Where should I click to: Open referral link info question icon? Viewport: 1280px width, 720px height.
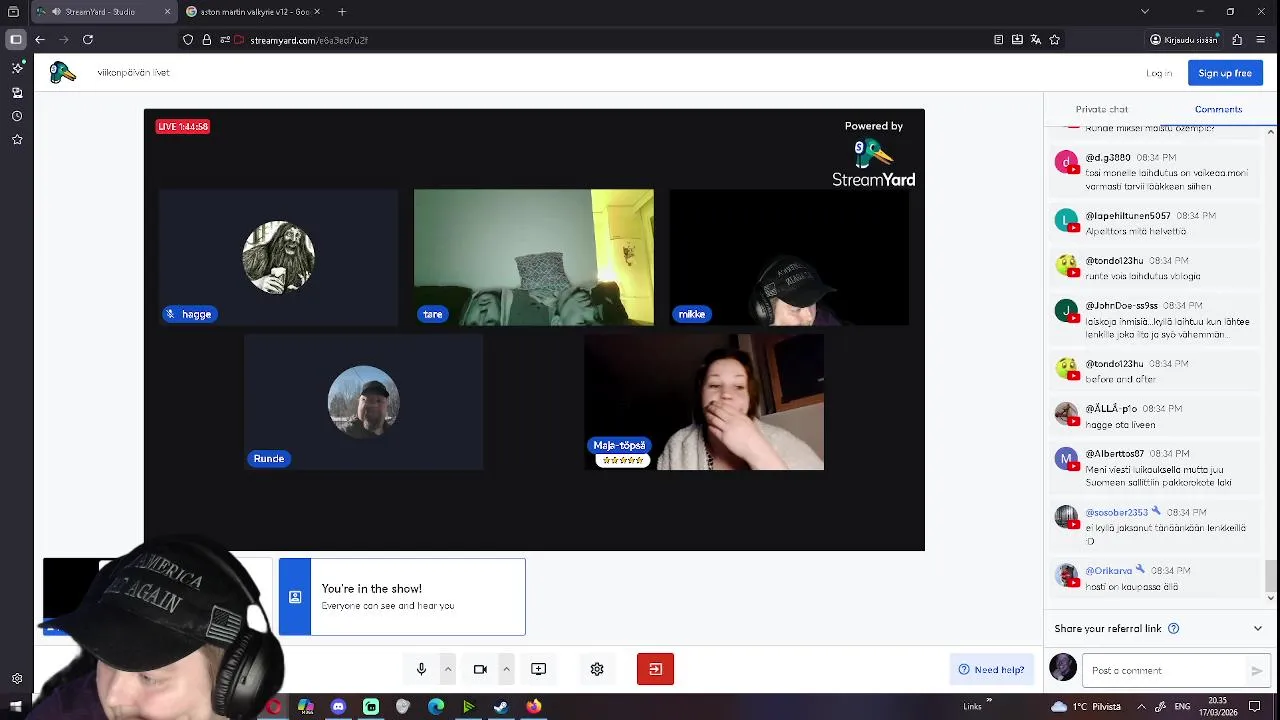1174,629
